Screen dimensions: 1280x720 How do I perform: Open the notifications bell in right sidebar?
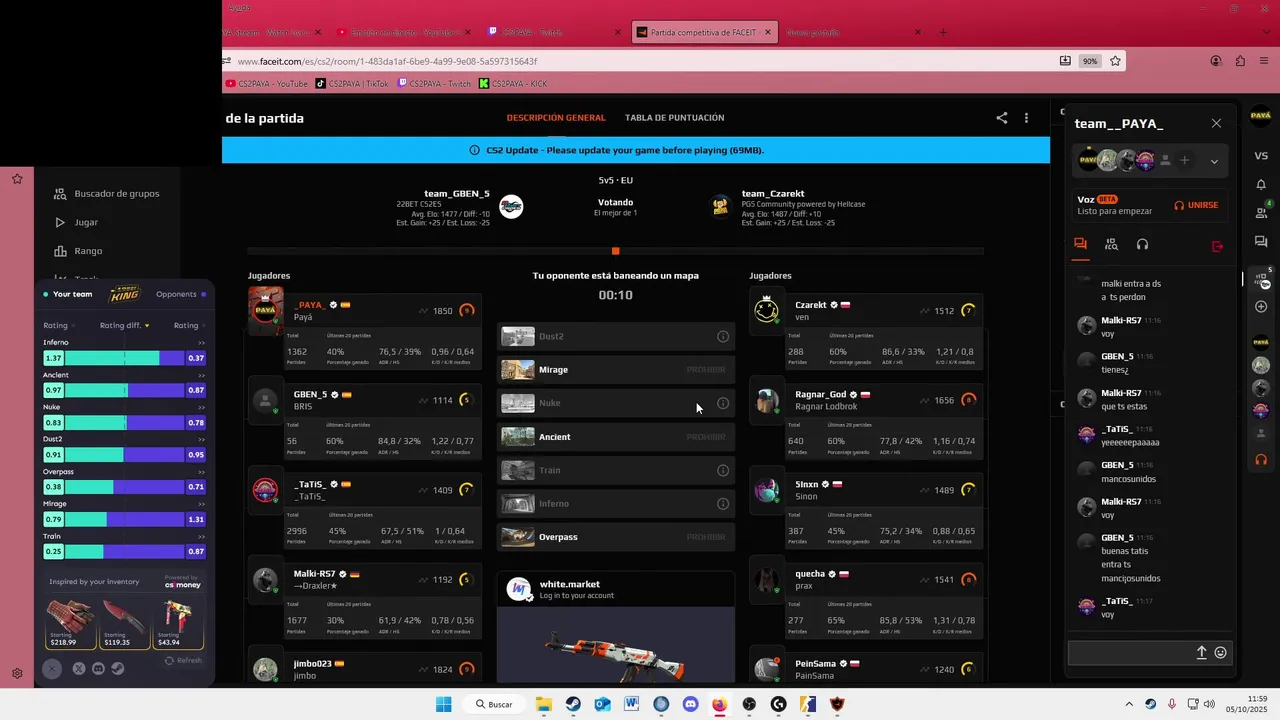[1261, 185]
